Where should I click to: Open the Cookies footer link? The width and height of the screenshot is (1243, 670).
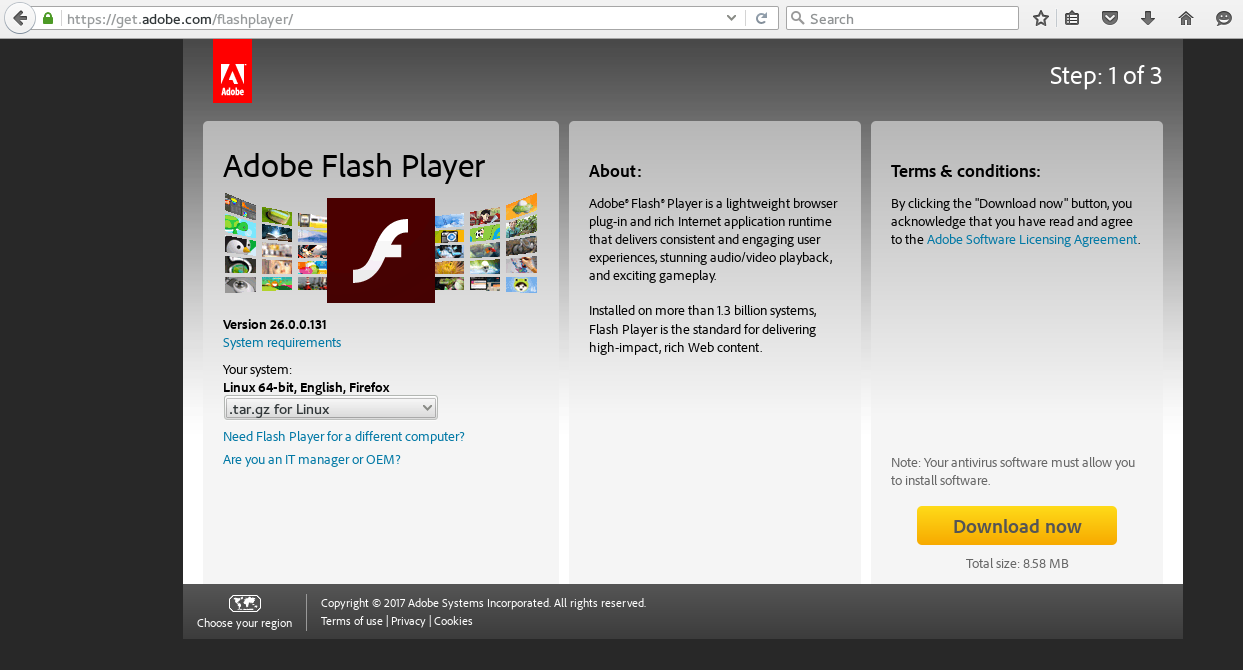[453, 621]
